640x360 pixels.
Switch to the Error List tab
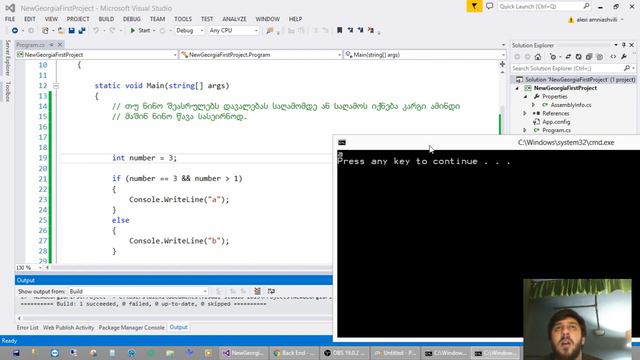27,327
